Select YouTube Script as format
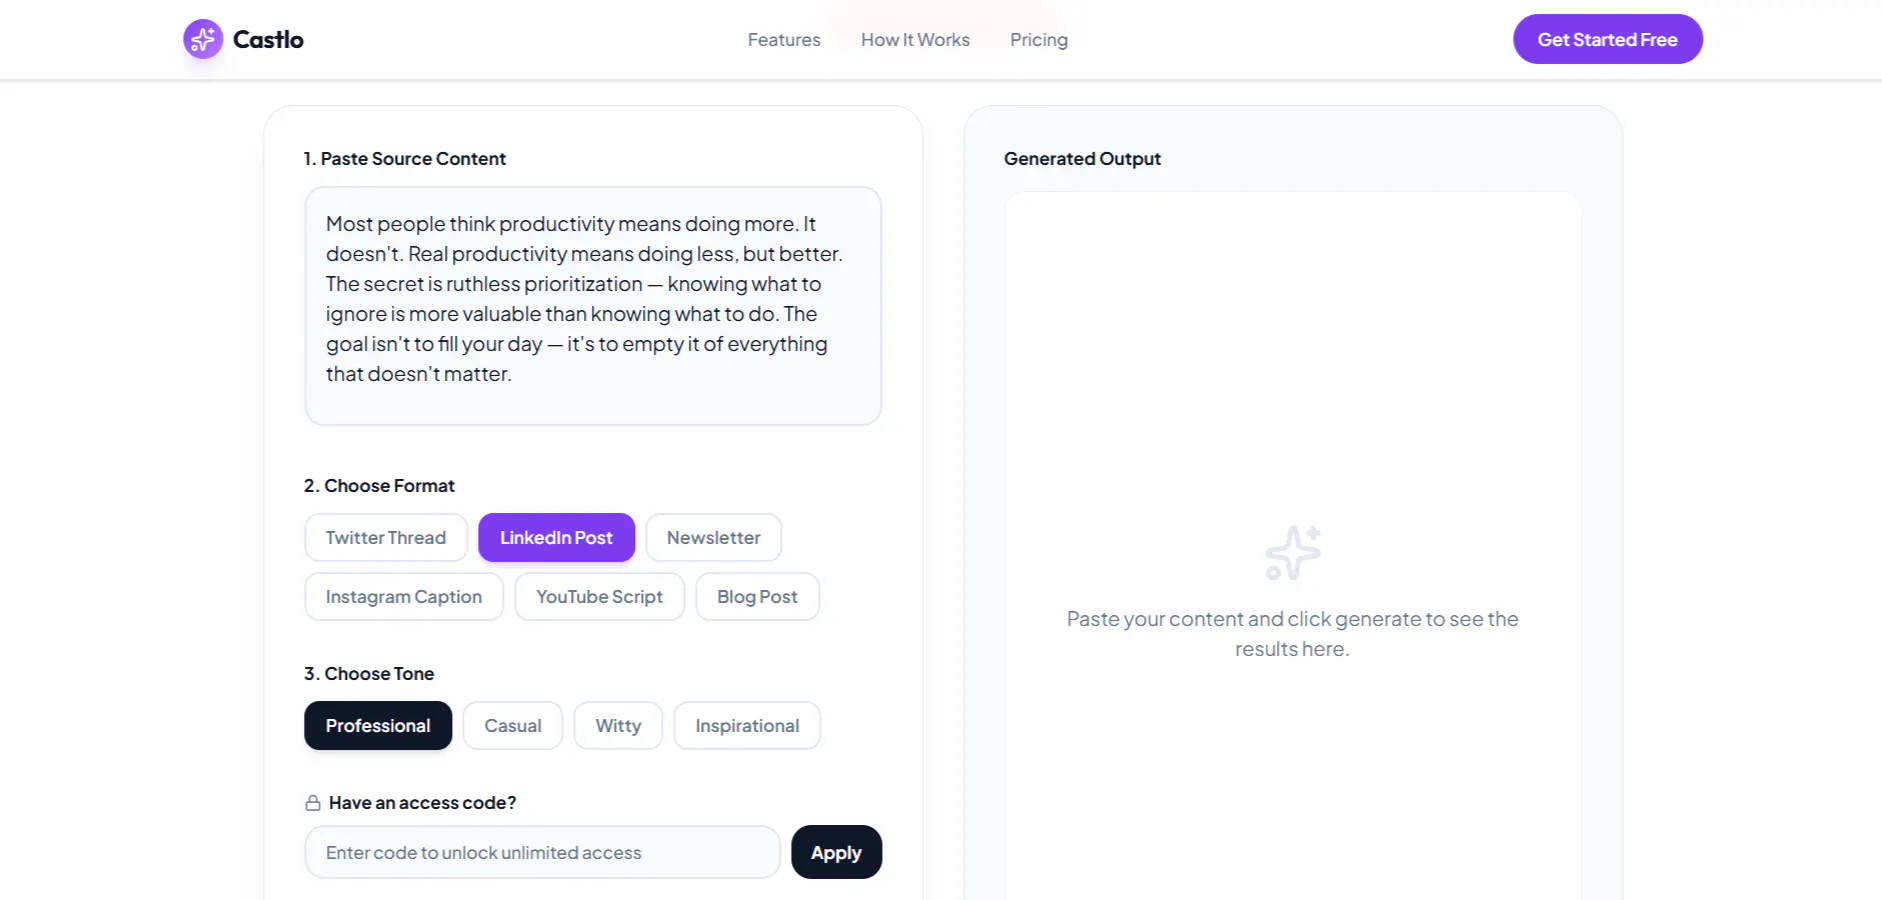This screenshot has width=1882, height=900. pos(600,597)
